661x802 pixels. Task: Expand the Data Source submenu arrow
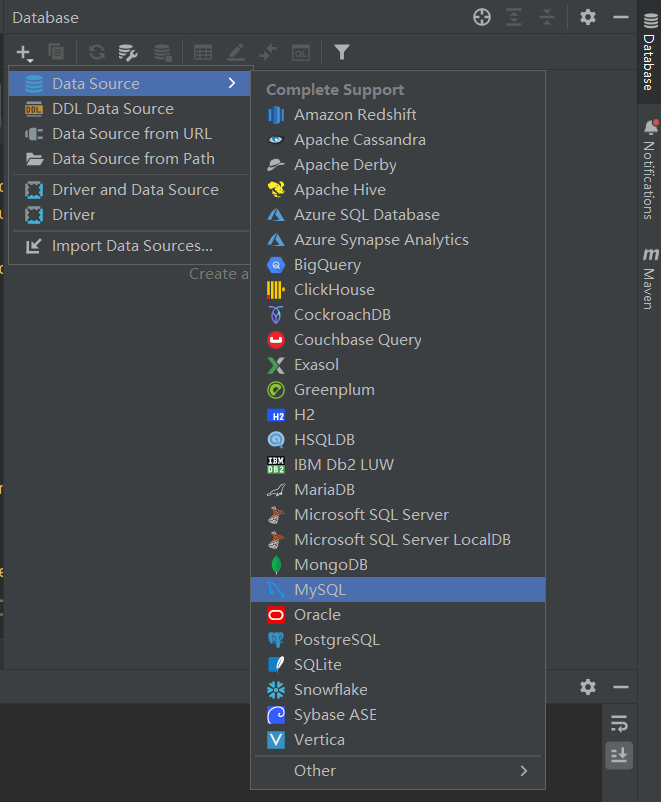click(x=232, y=83)
